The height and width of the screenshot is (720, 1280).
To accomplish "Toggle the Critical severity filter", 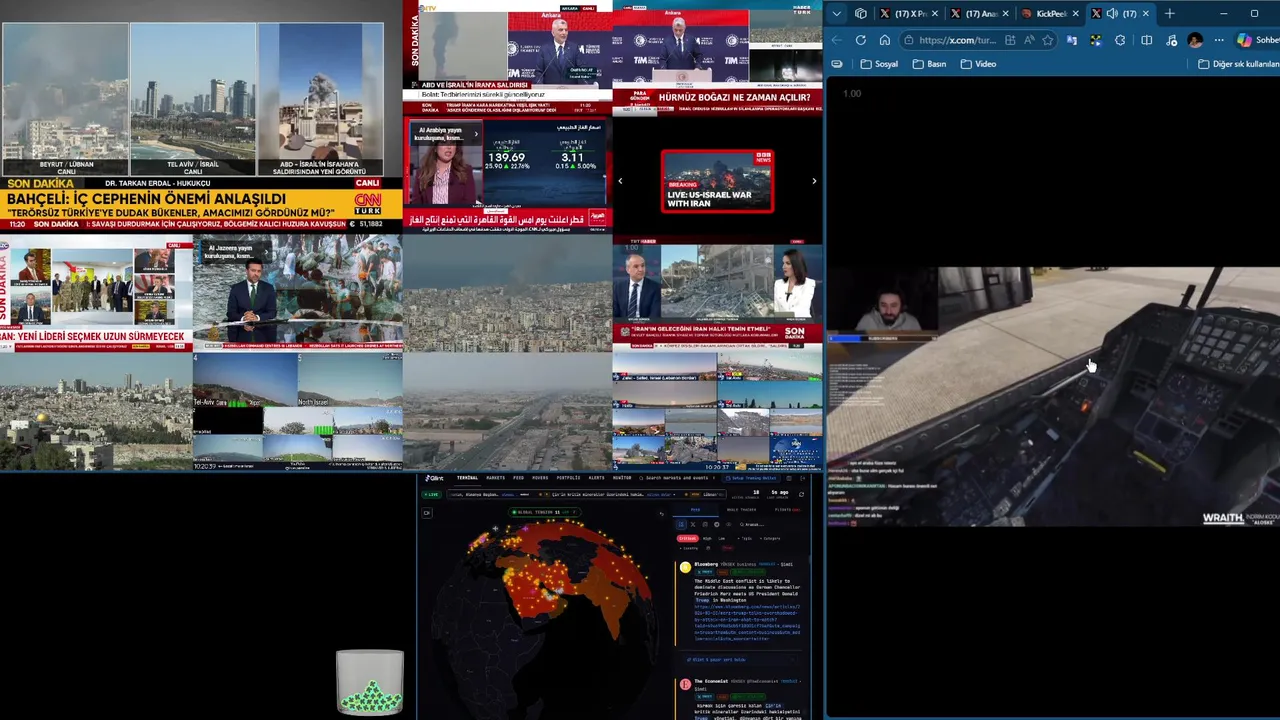I will coord(687,538).
